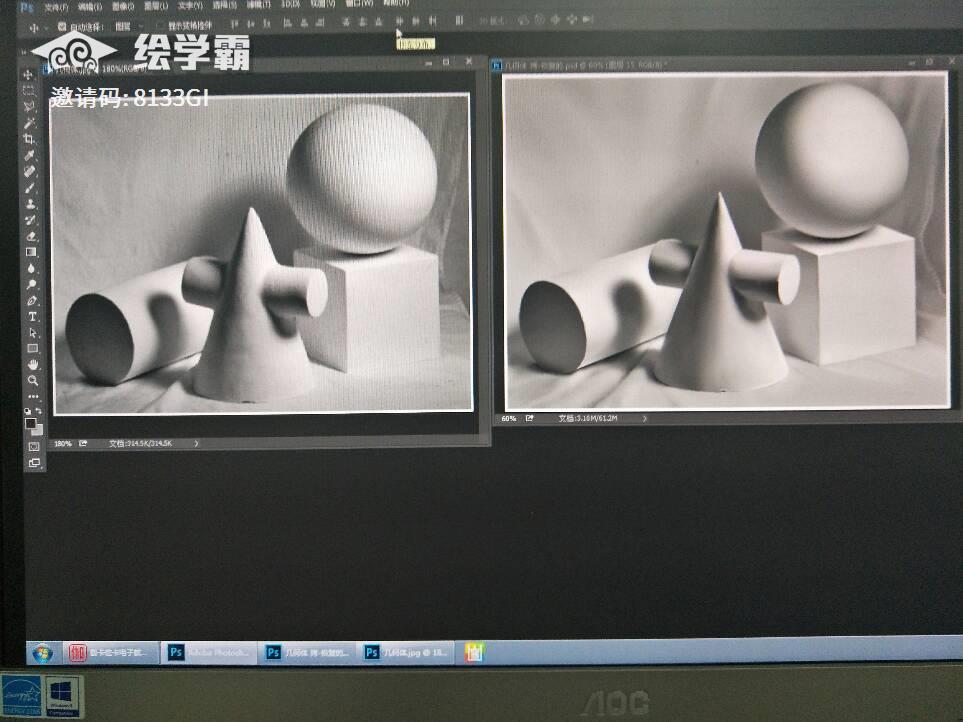Open the 编辑(E) menu
The width and height of the screenshot is (963, 722).
pyautogui.click(x=90, y=7)
